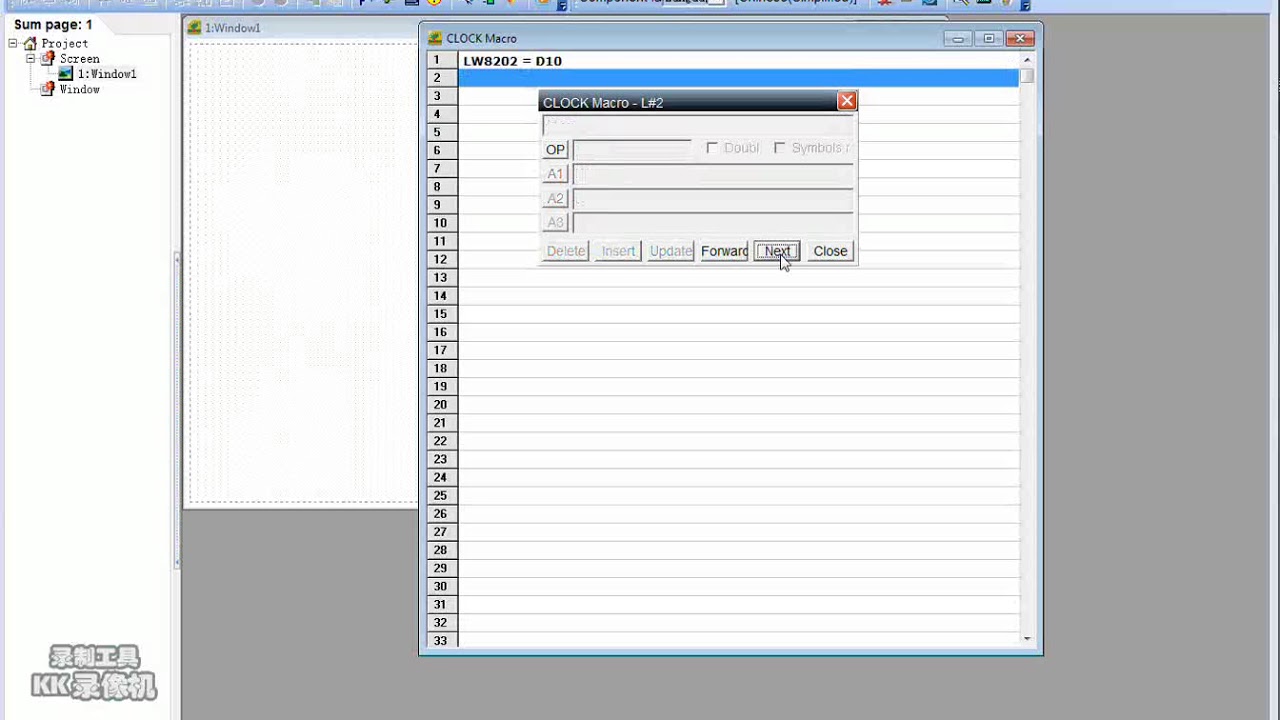Viewport: 1280px width, 720px height.
Task: Select macro row number 23
Action: (440, 459)
